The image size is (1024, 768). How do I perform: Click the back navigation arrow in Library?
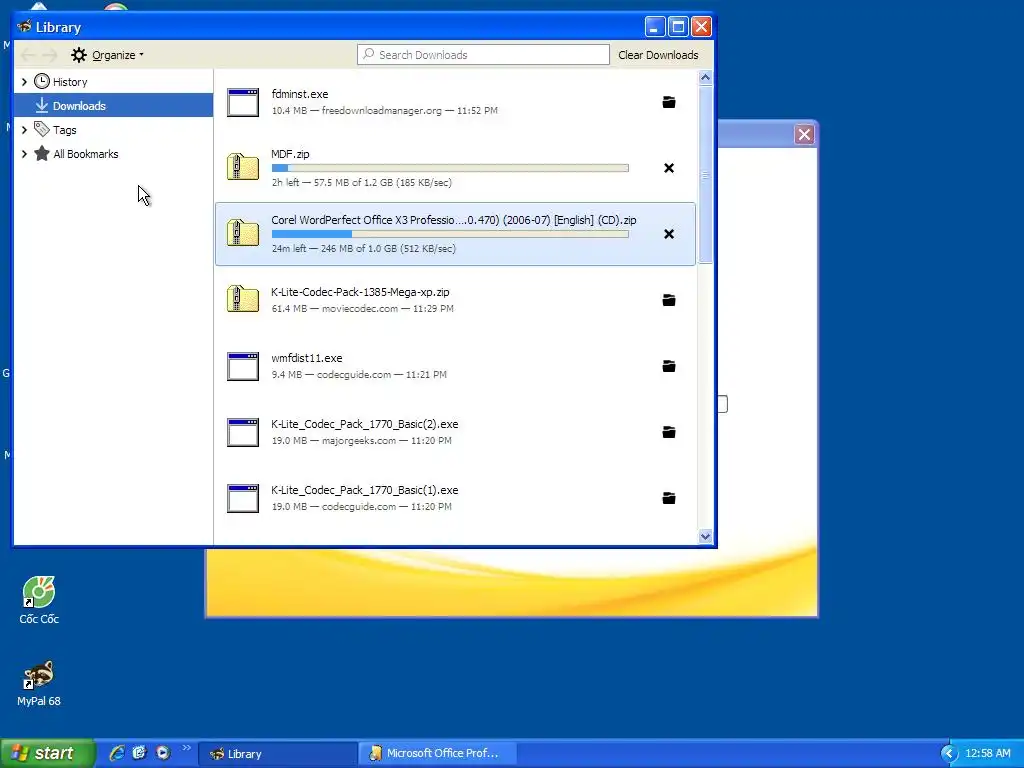(28, 55)
